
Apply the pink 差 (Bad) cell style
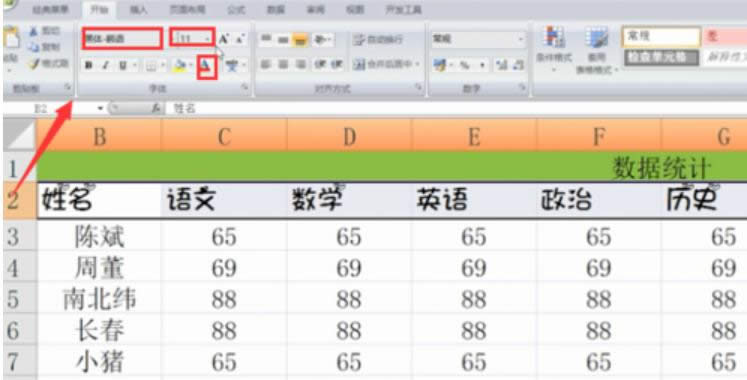tap(725, 37)
